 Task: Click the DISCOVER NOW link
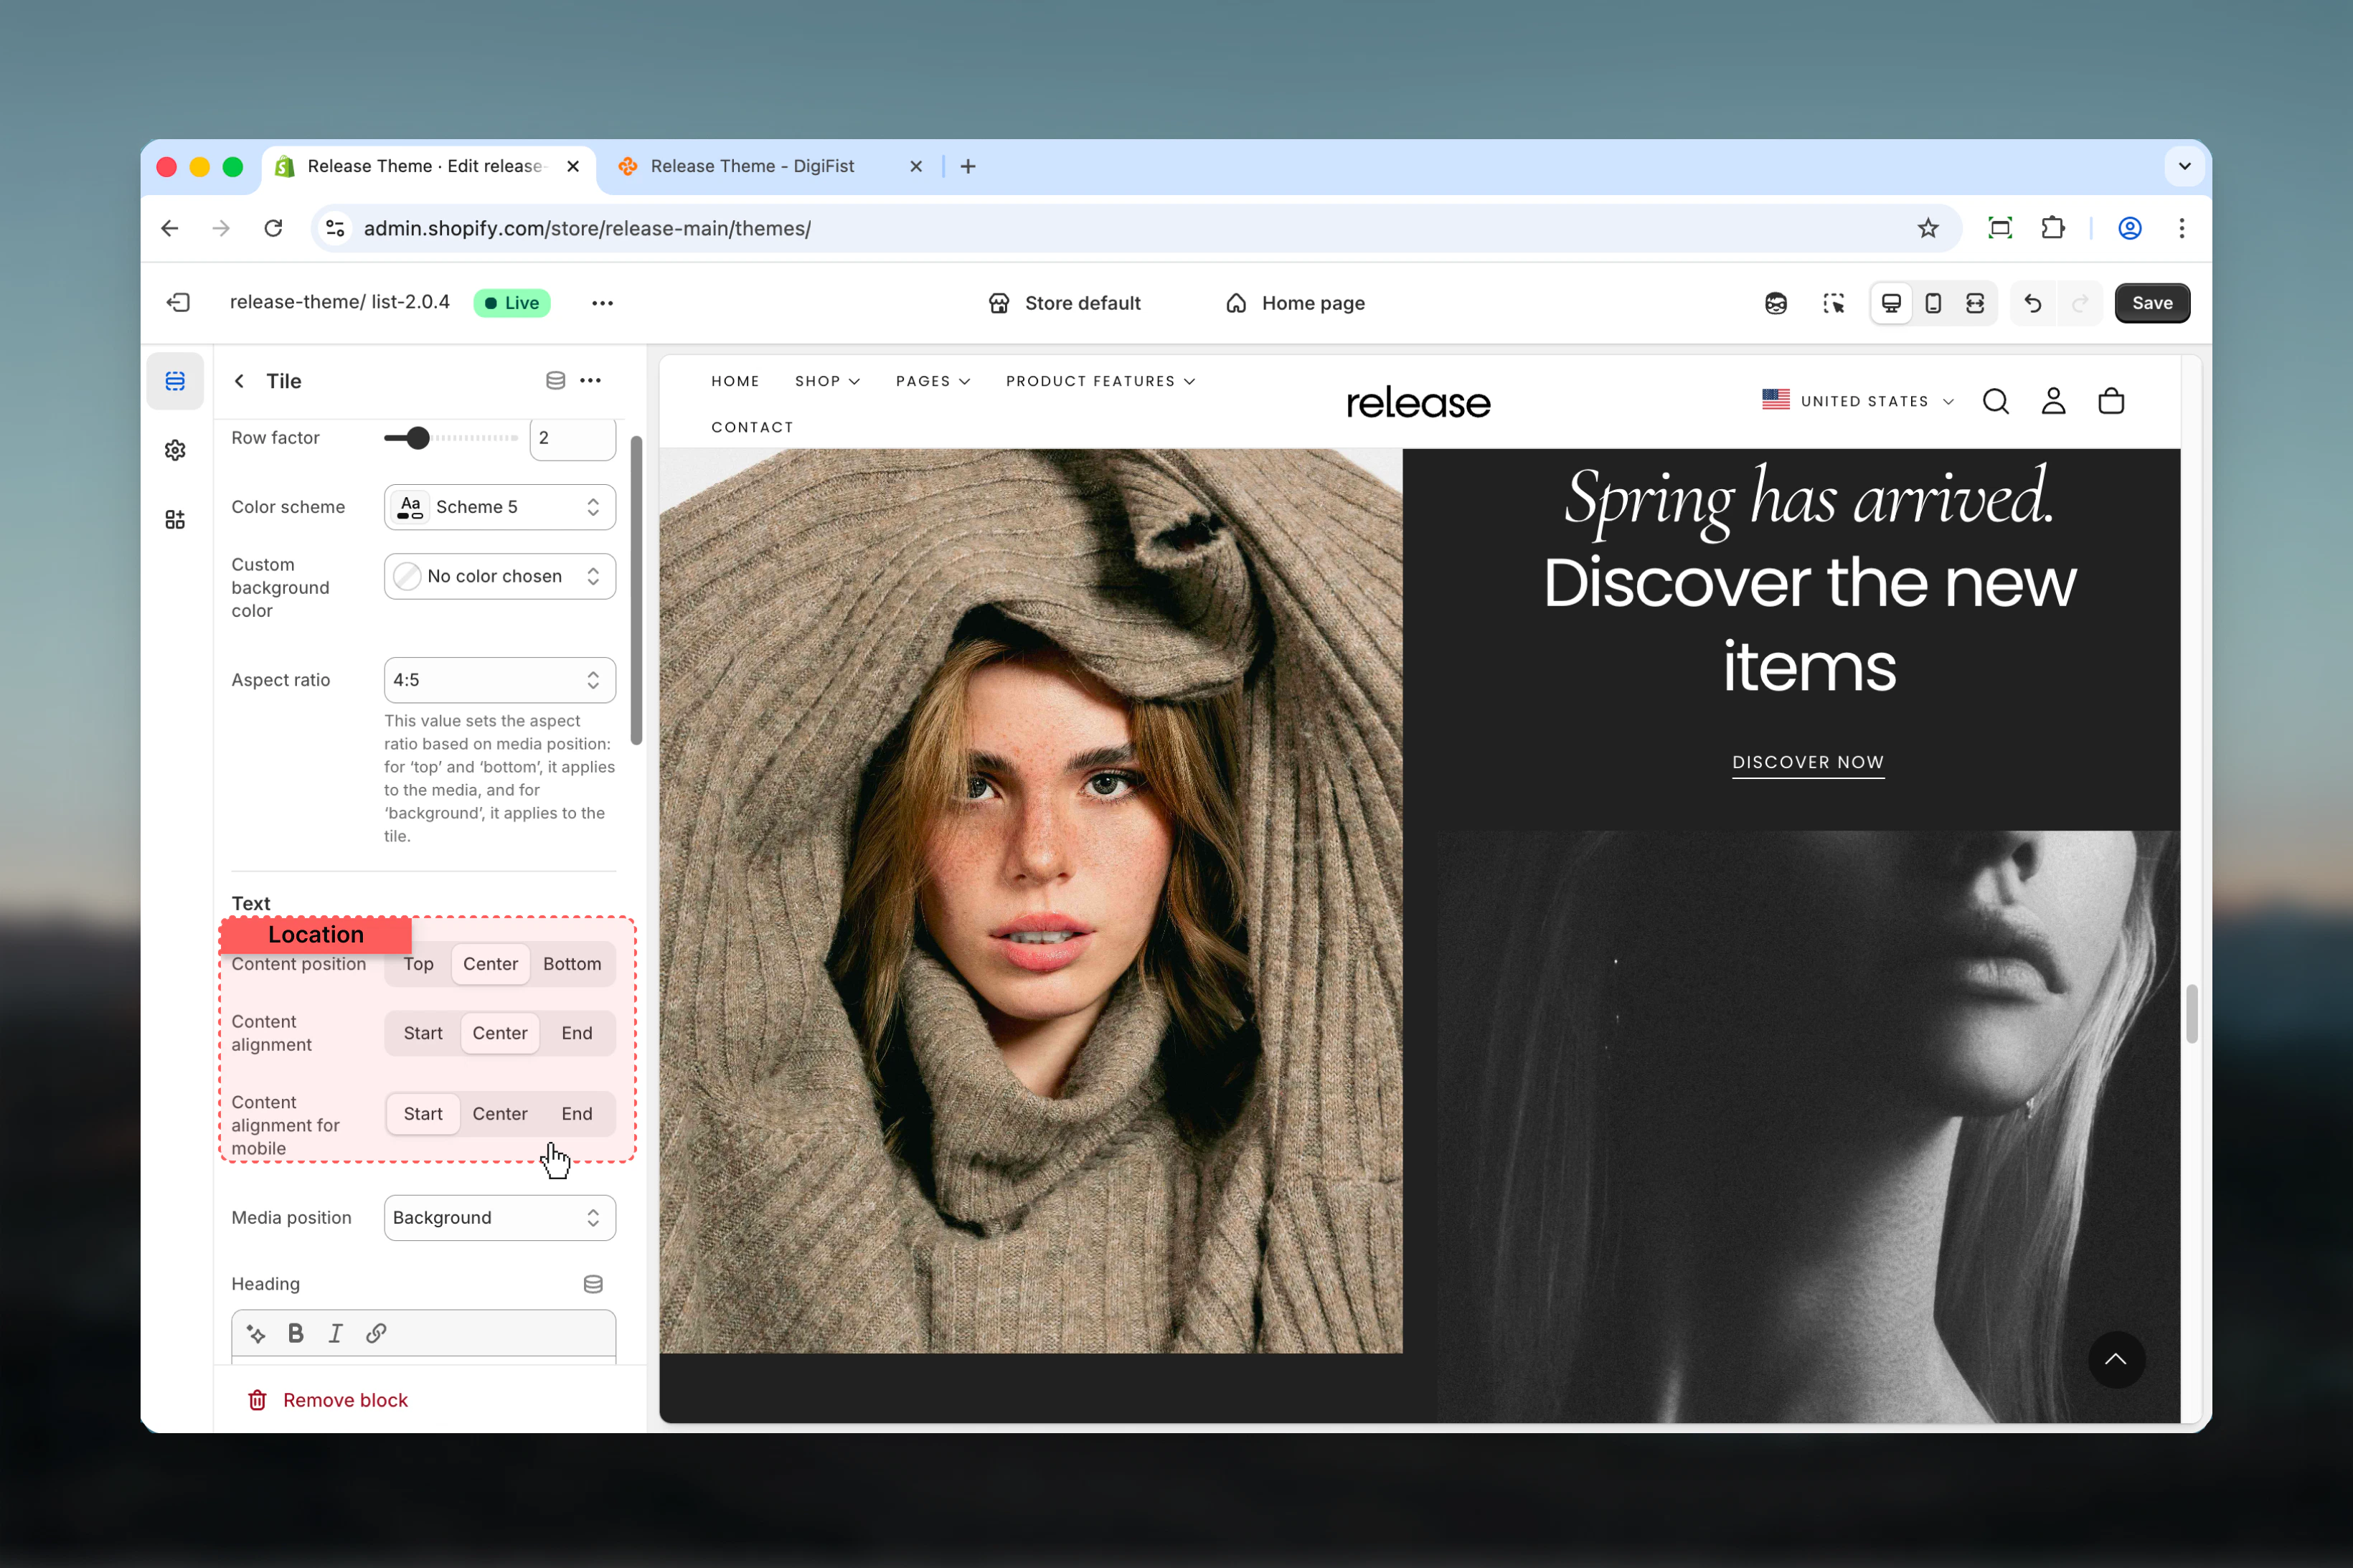point(1808,762)
